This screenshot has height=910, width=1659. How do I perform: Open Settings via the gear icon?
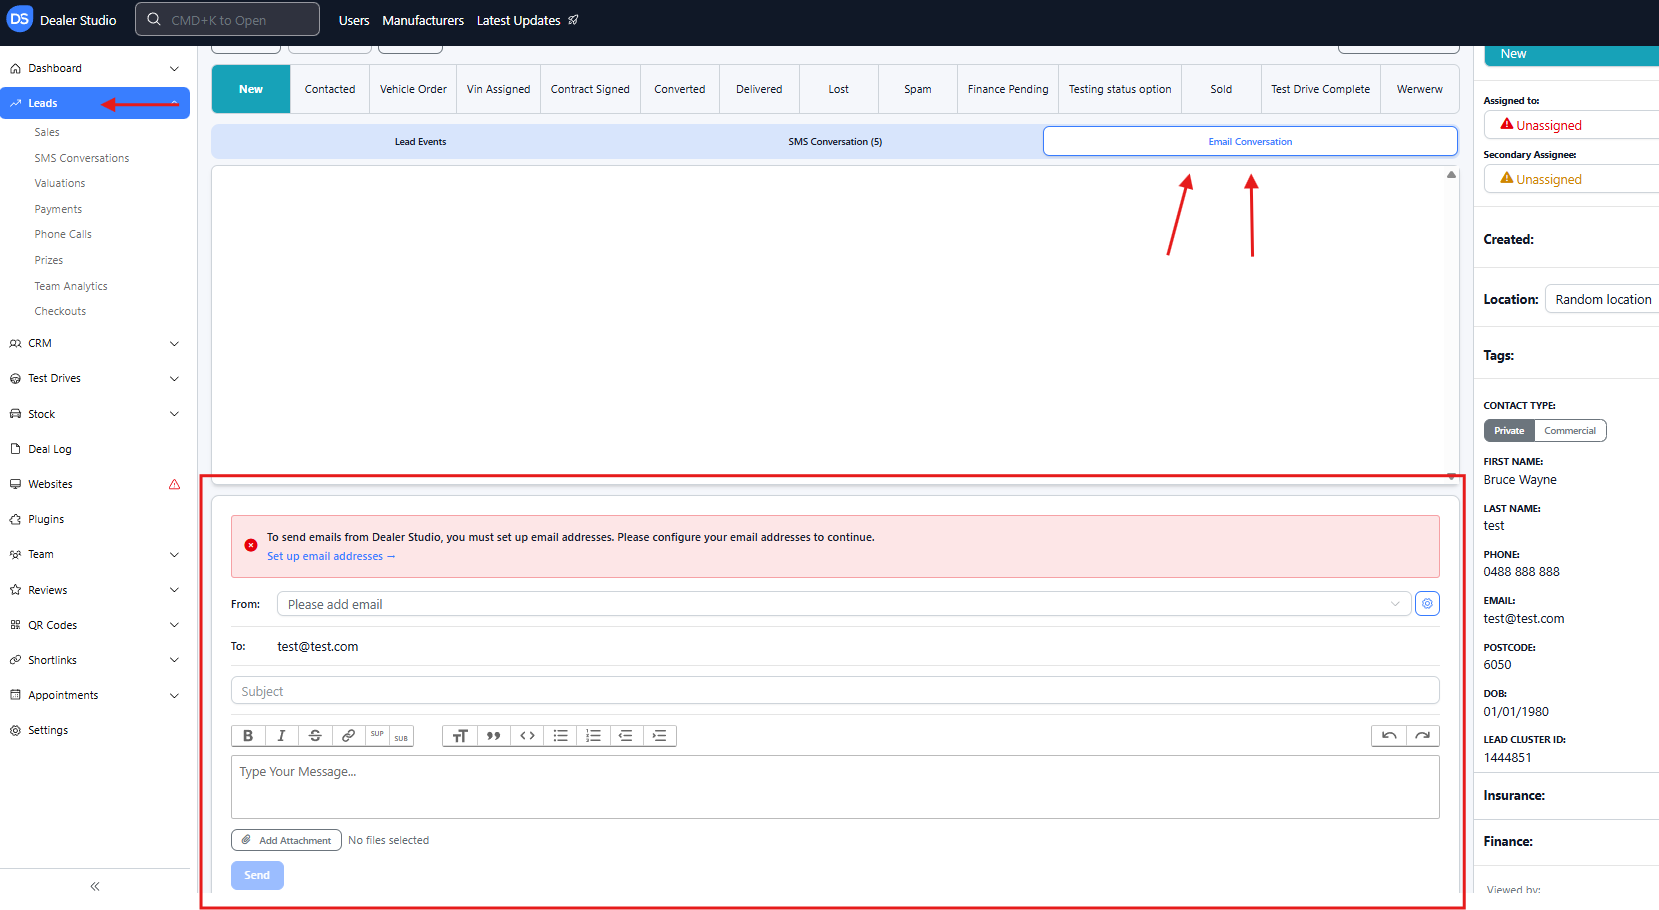click(x=15, y=730)
